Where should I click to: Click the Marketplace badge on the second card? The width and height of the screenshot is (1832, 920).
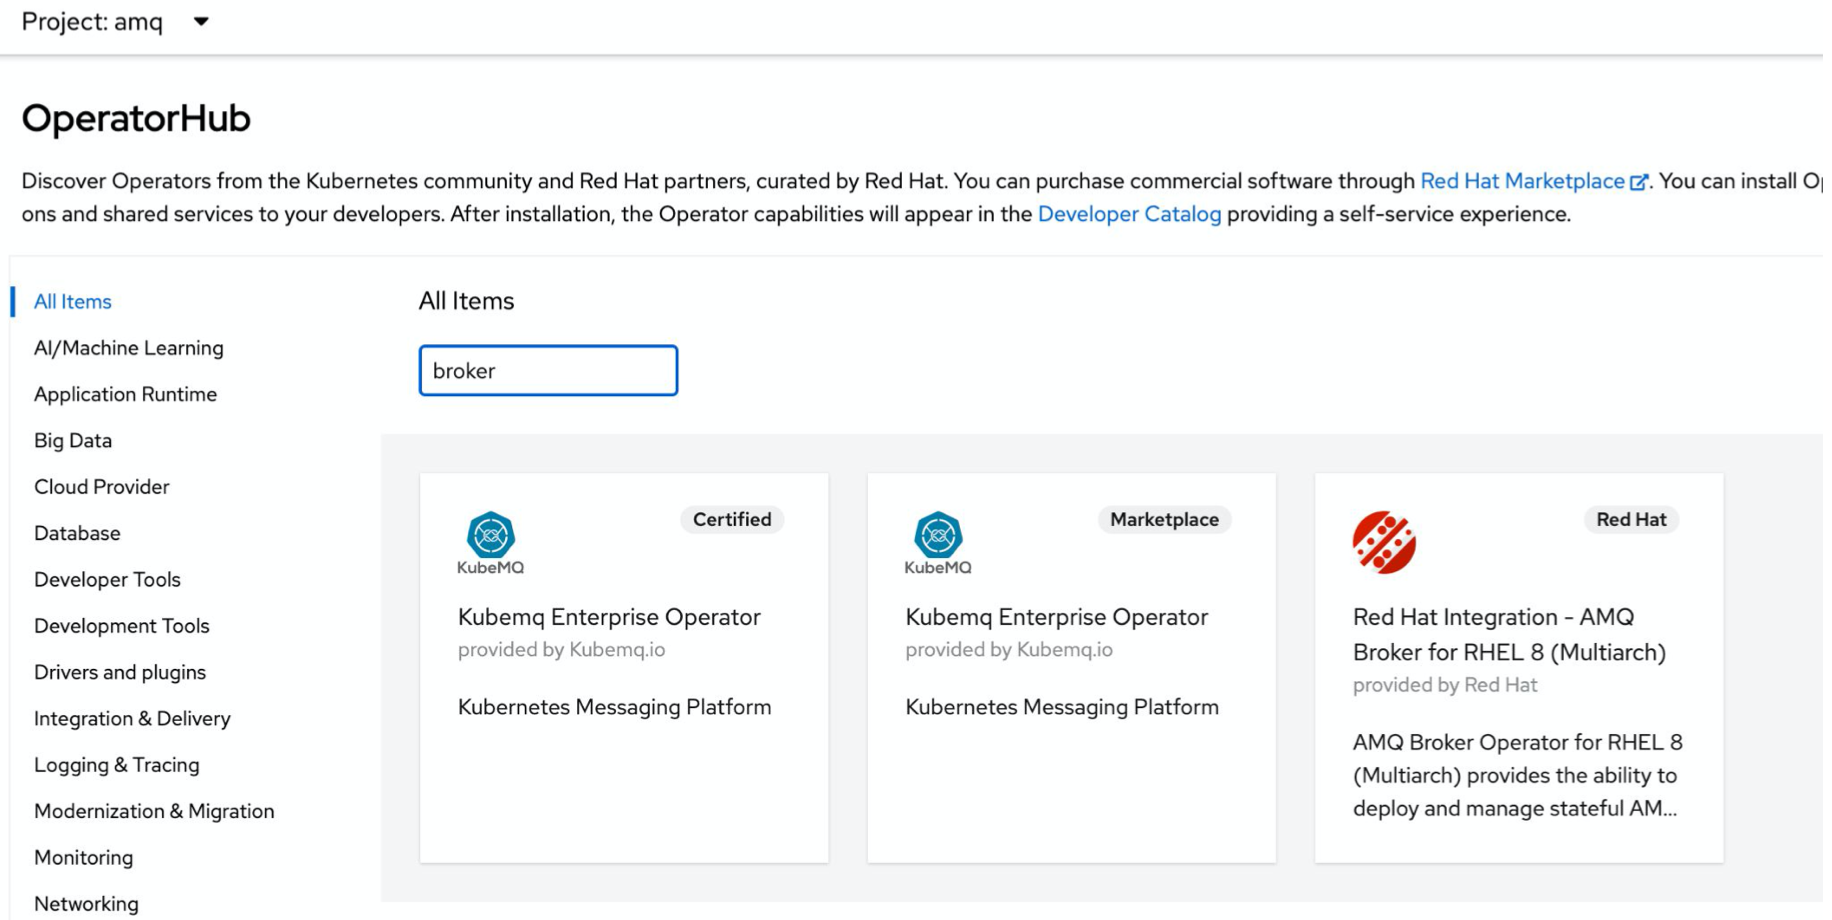point(1164,519)
